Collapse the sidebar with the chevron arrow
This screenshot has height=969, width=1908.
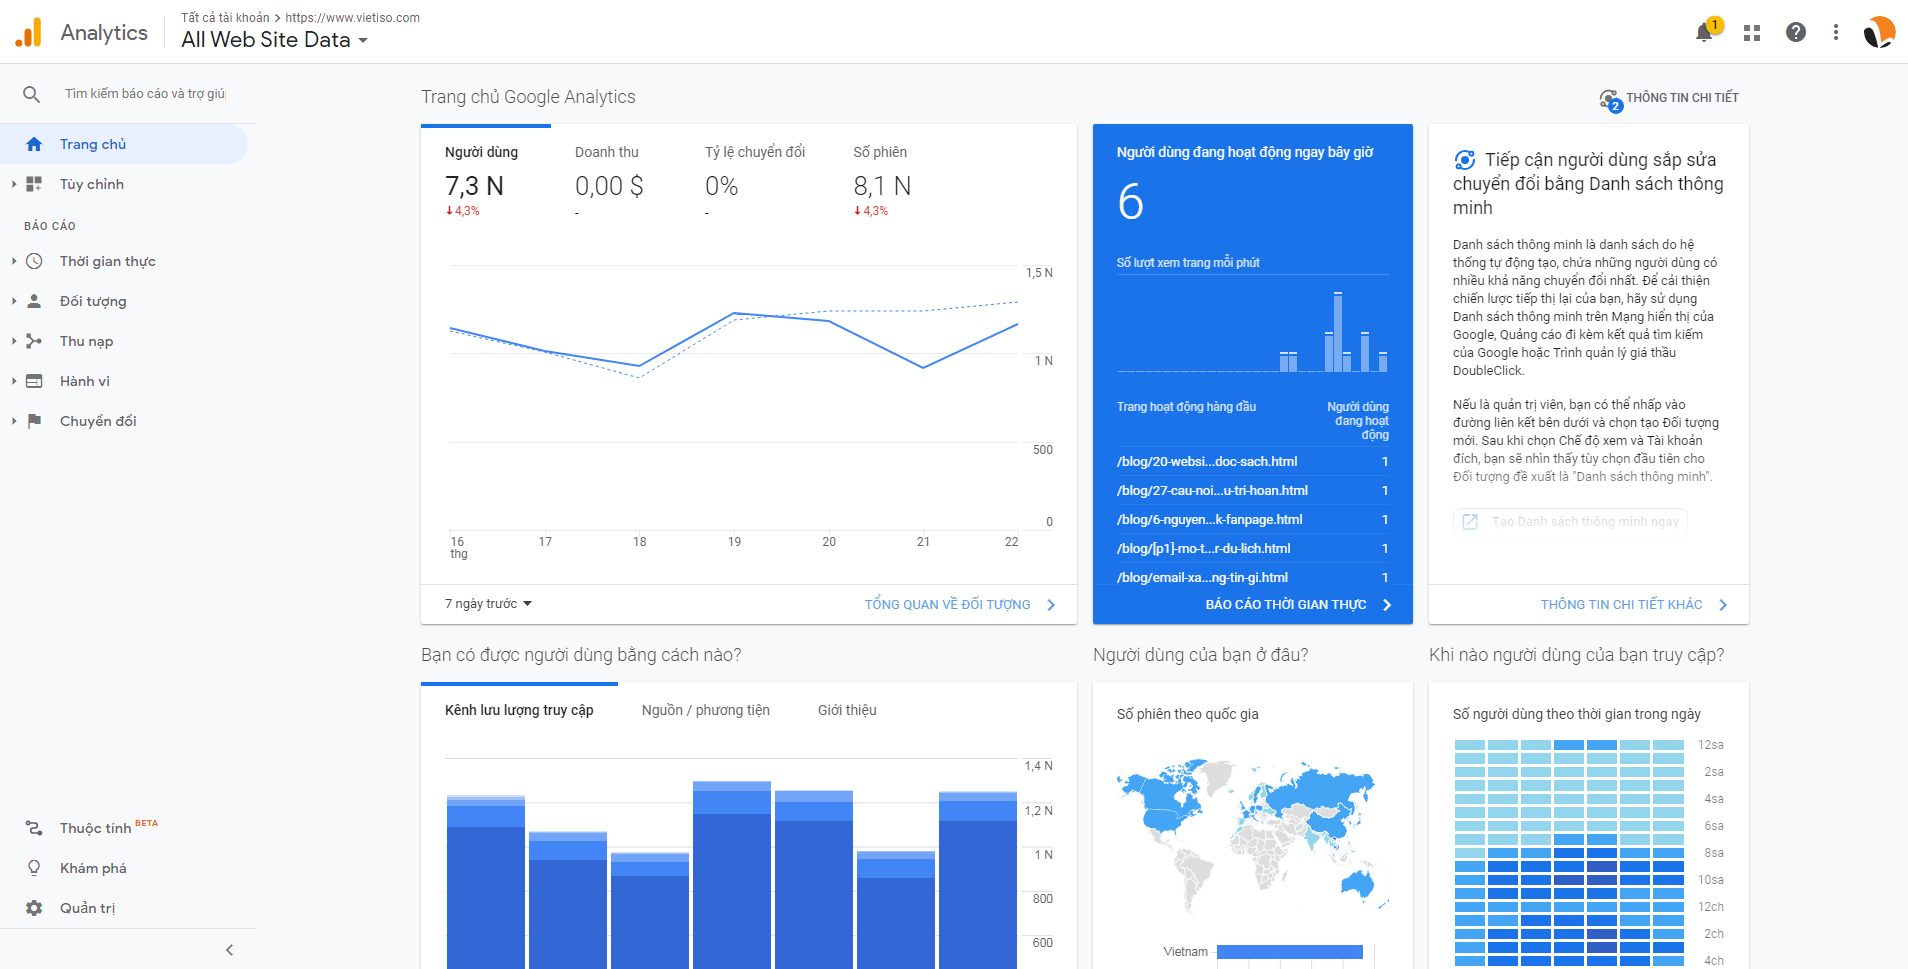[x=229, y=950]
